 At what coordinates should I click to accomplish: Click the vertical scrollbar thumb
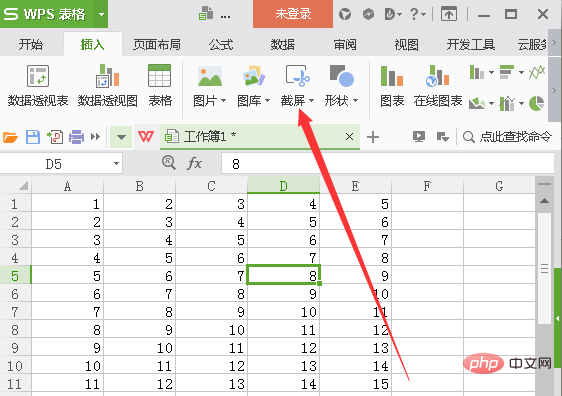(x=544, y=268)
